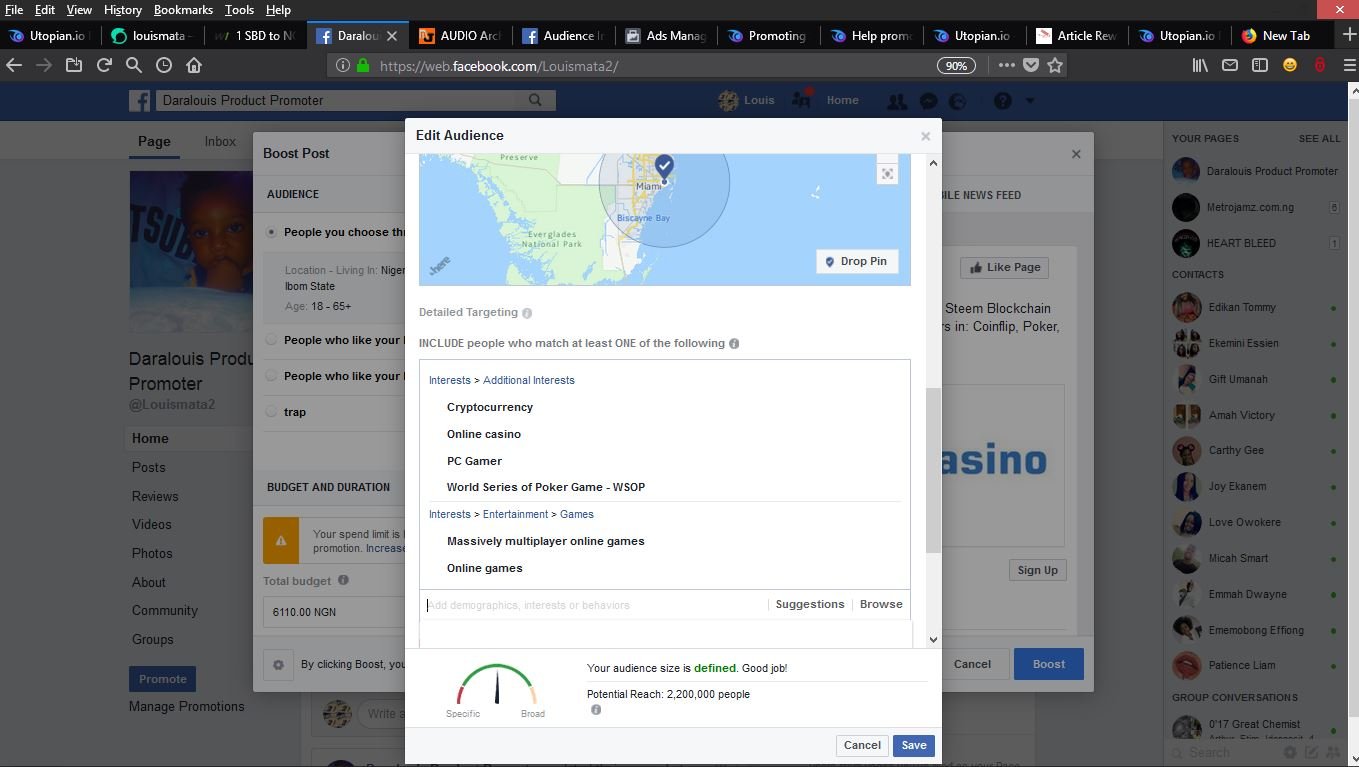Select 'People you choose through targeting' radio button
Viewport: 1359px width, 767px height.
coord(271,232)
